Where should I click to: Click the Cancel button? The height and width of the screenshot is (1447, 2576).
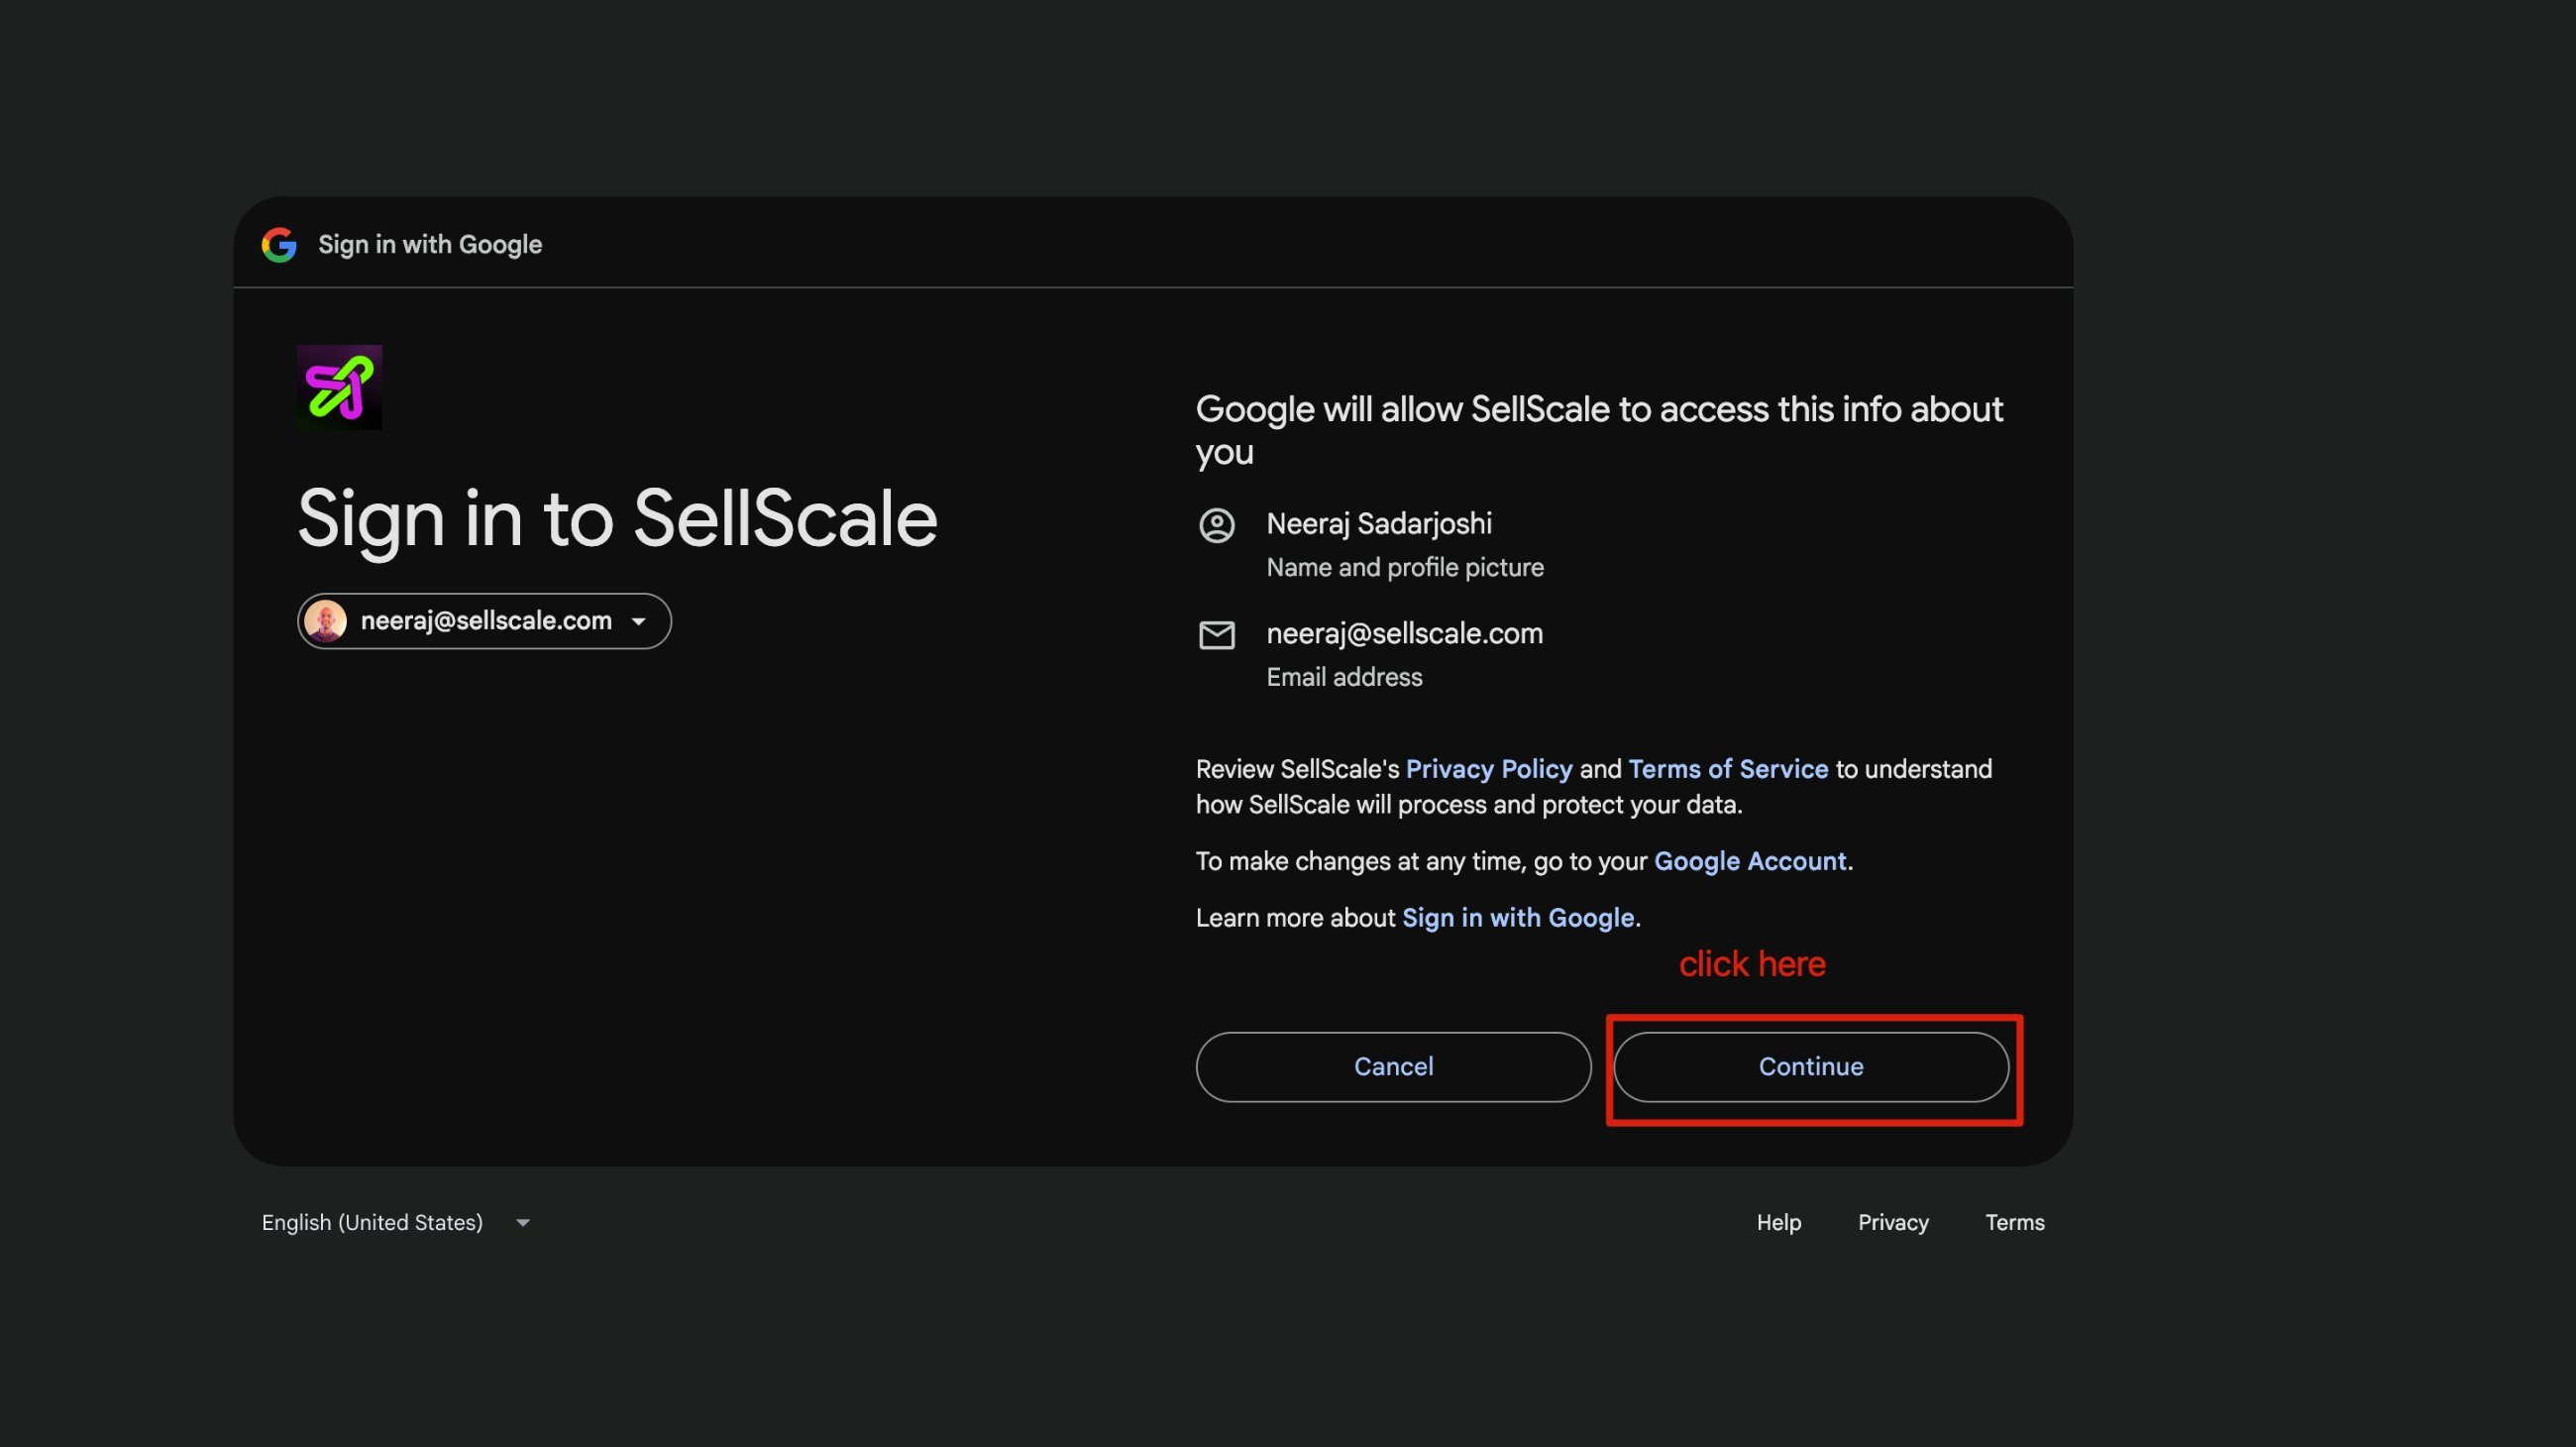click(1393, 1067)
